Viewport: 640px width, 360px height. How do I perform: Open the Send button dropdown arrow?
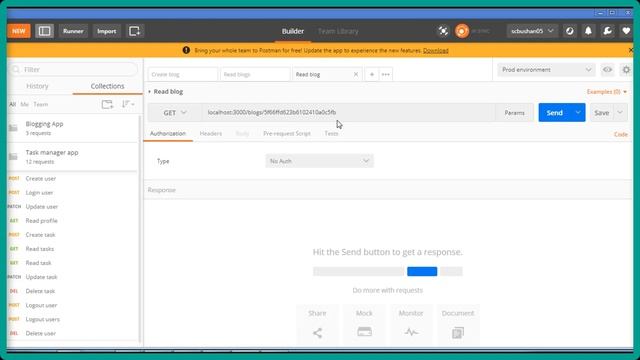[578, 113]
